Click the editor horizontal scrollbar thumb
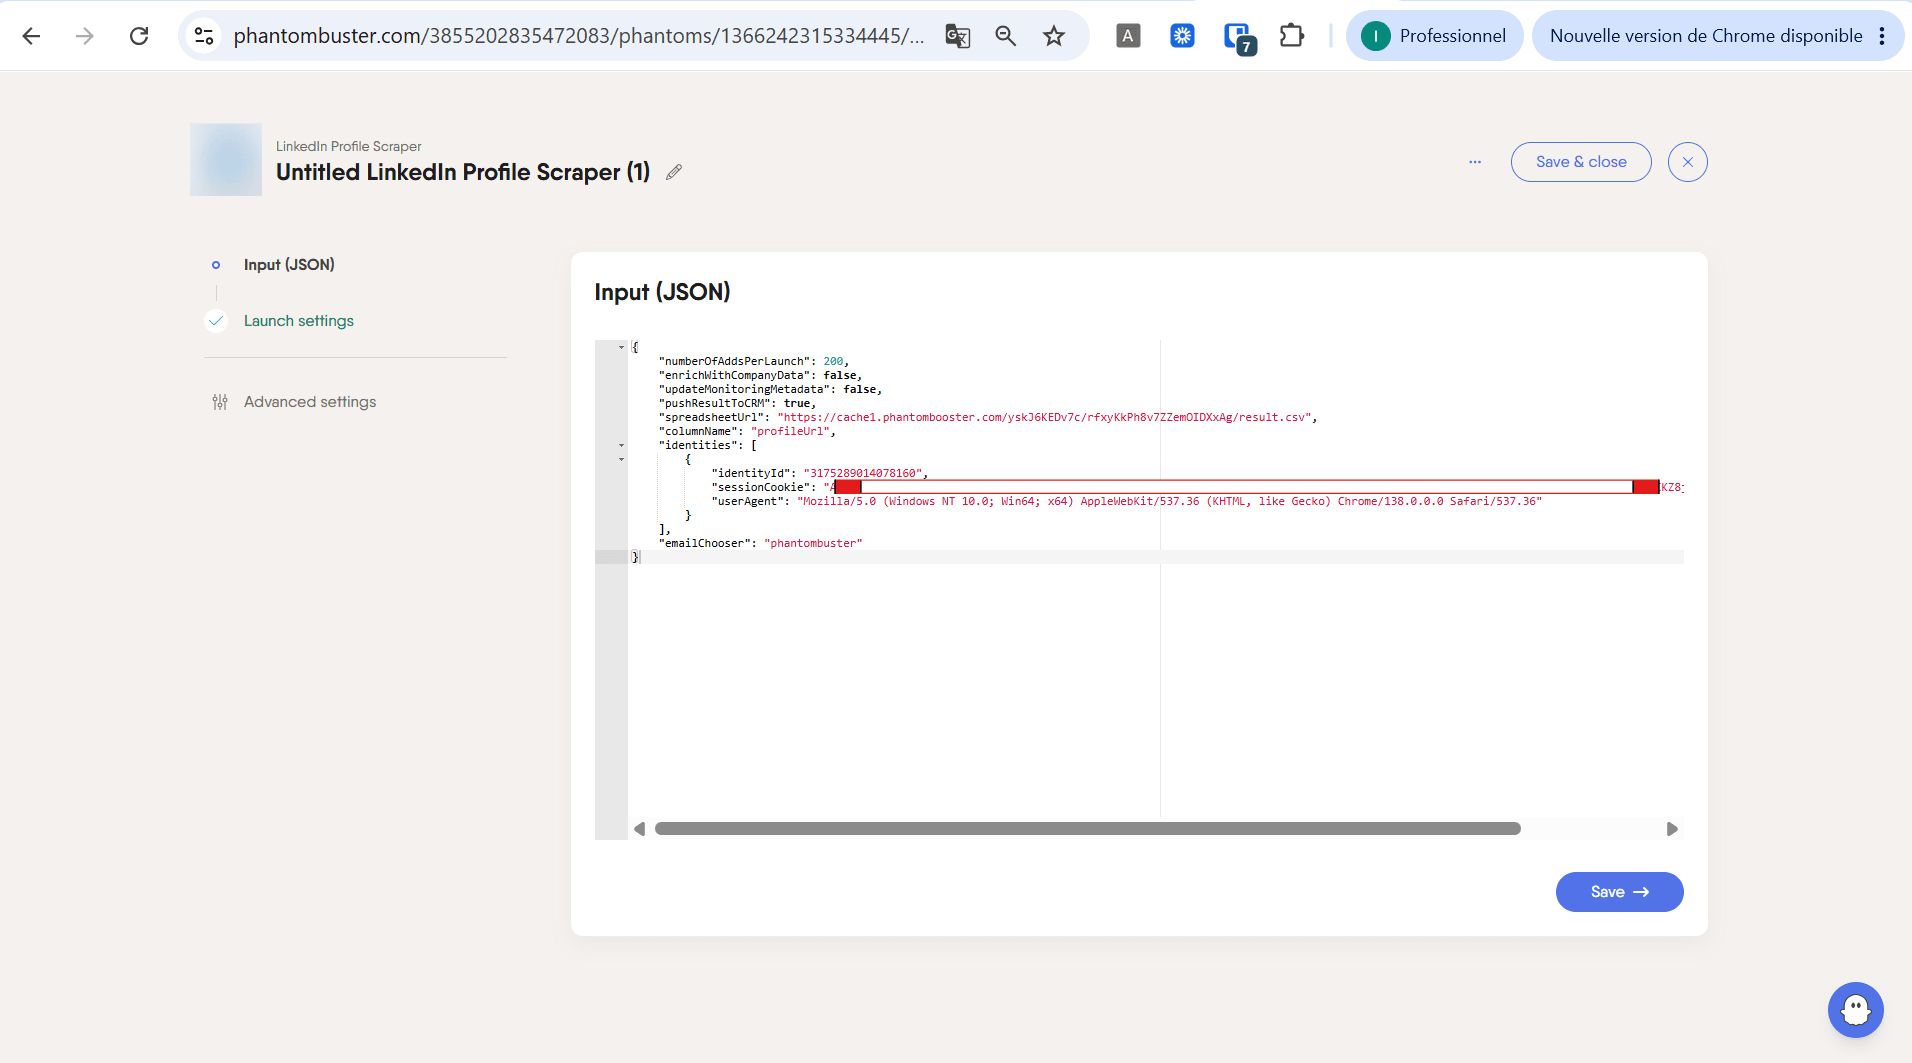1912x1063 pixels. (1088, 829)
